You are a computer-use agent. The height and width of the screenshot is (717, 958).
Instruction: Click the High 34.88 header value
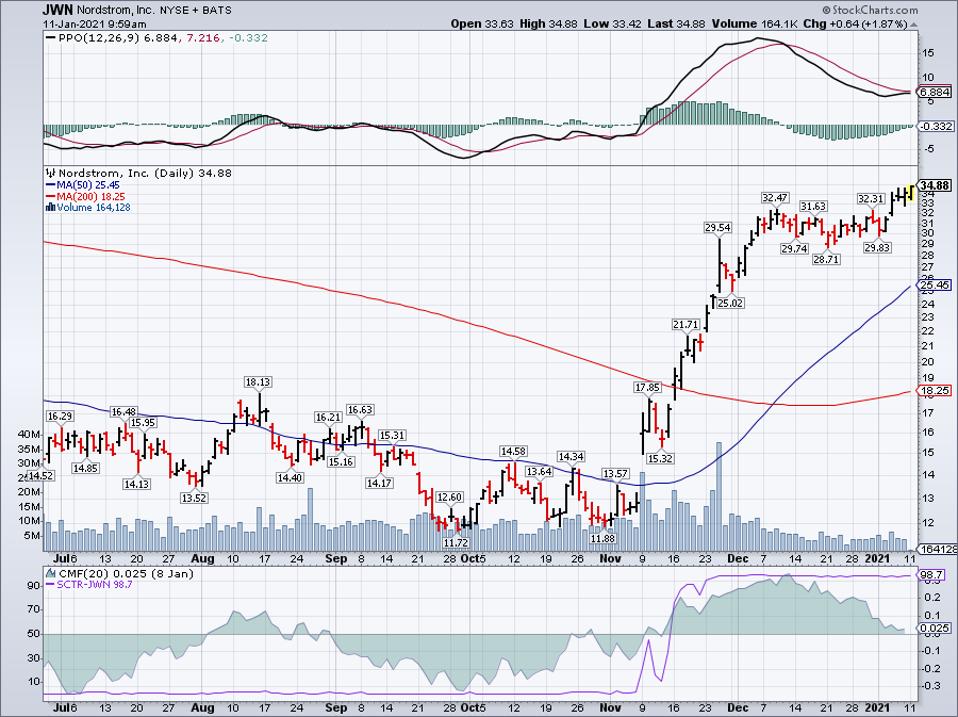tap(548, 24)
